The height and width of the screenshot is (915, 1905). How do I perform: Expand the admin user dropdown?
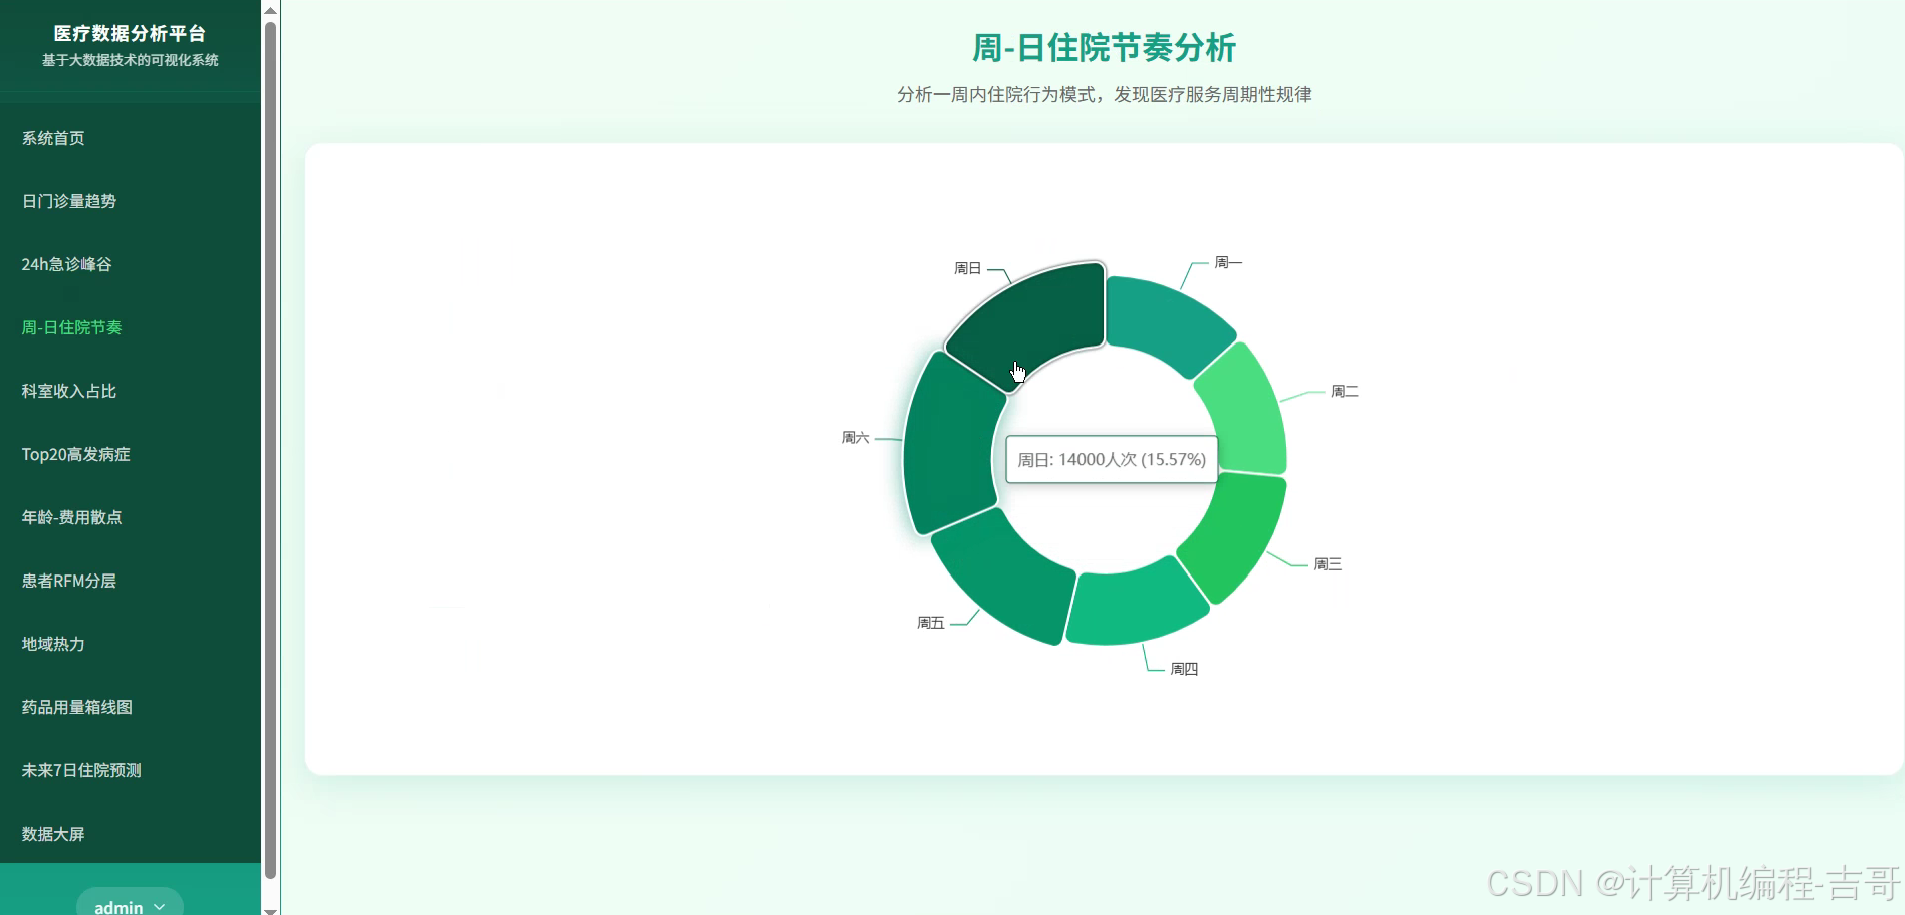[130, 905]
